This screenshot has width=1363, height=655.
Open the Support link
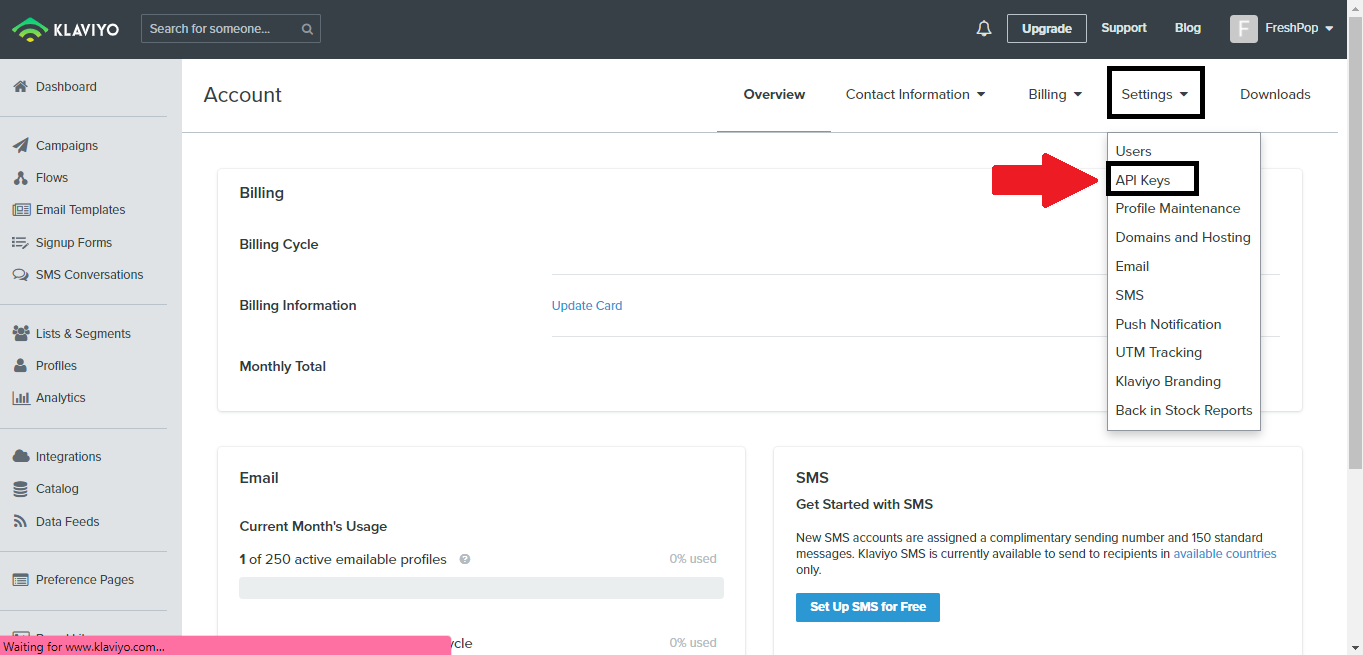(x=1124, y=28)
